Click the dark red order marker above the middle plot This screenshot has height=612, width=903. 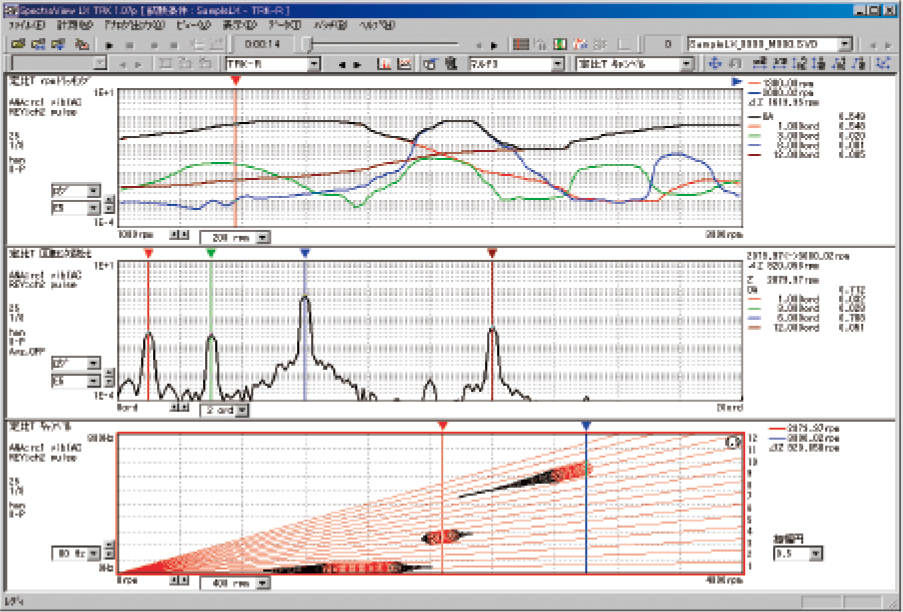click(492, 253)
